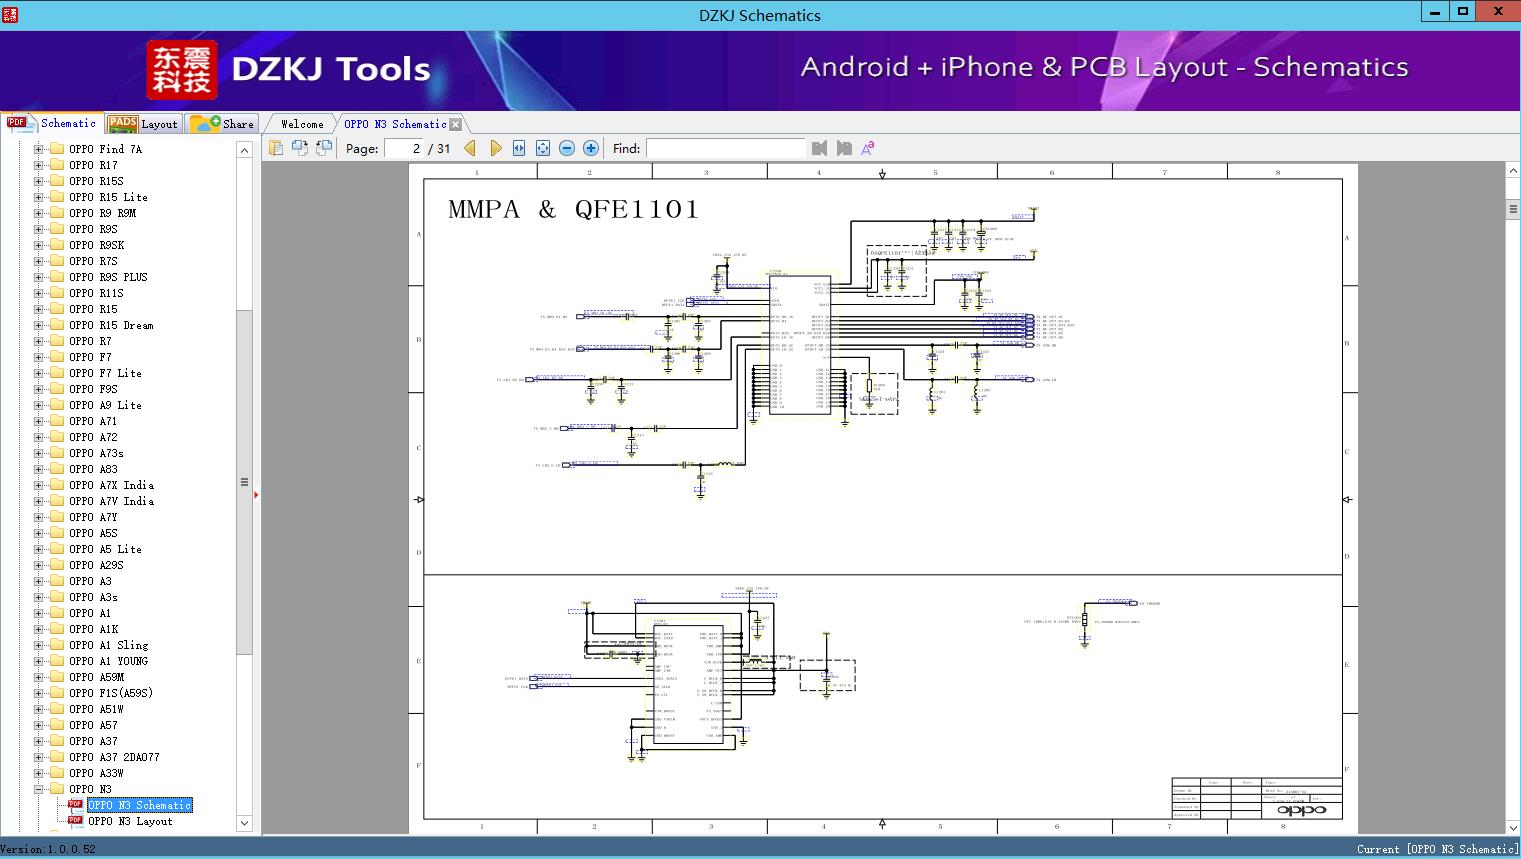Click the OPPO R17 folder icon
The height and width of the screenshot is (859, 1521).
(57, 165)
